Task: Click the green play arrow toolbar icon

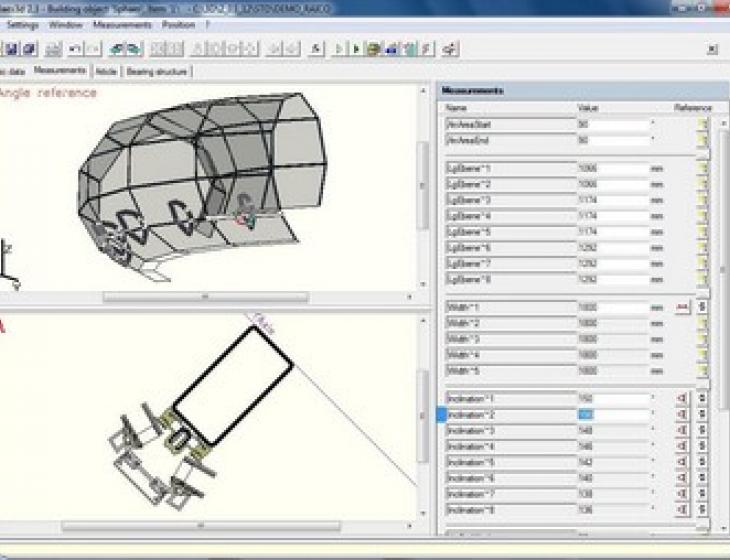Action: (x=356, y=48)
